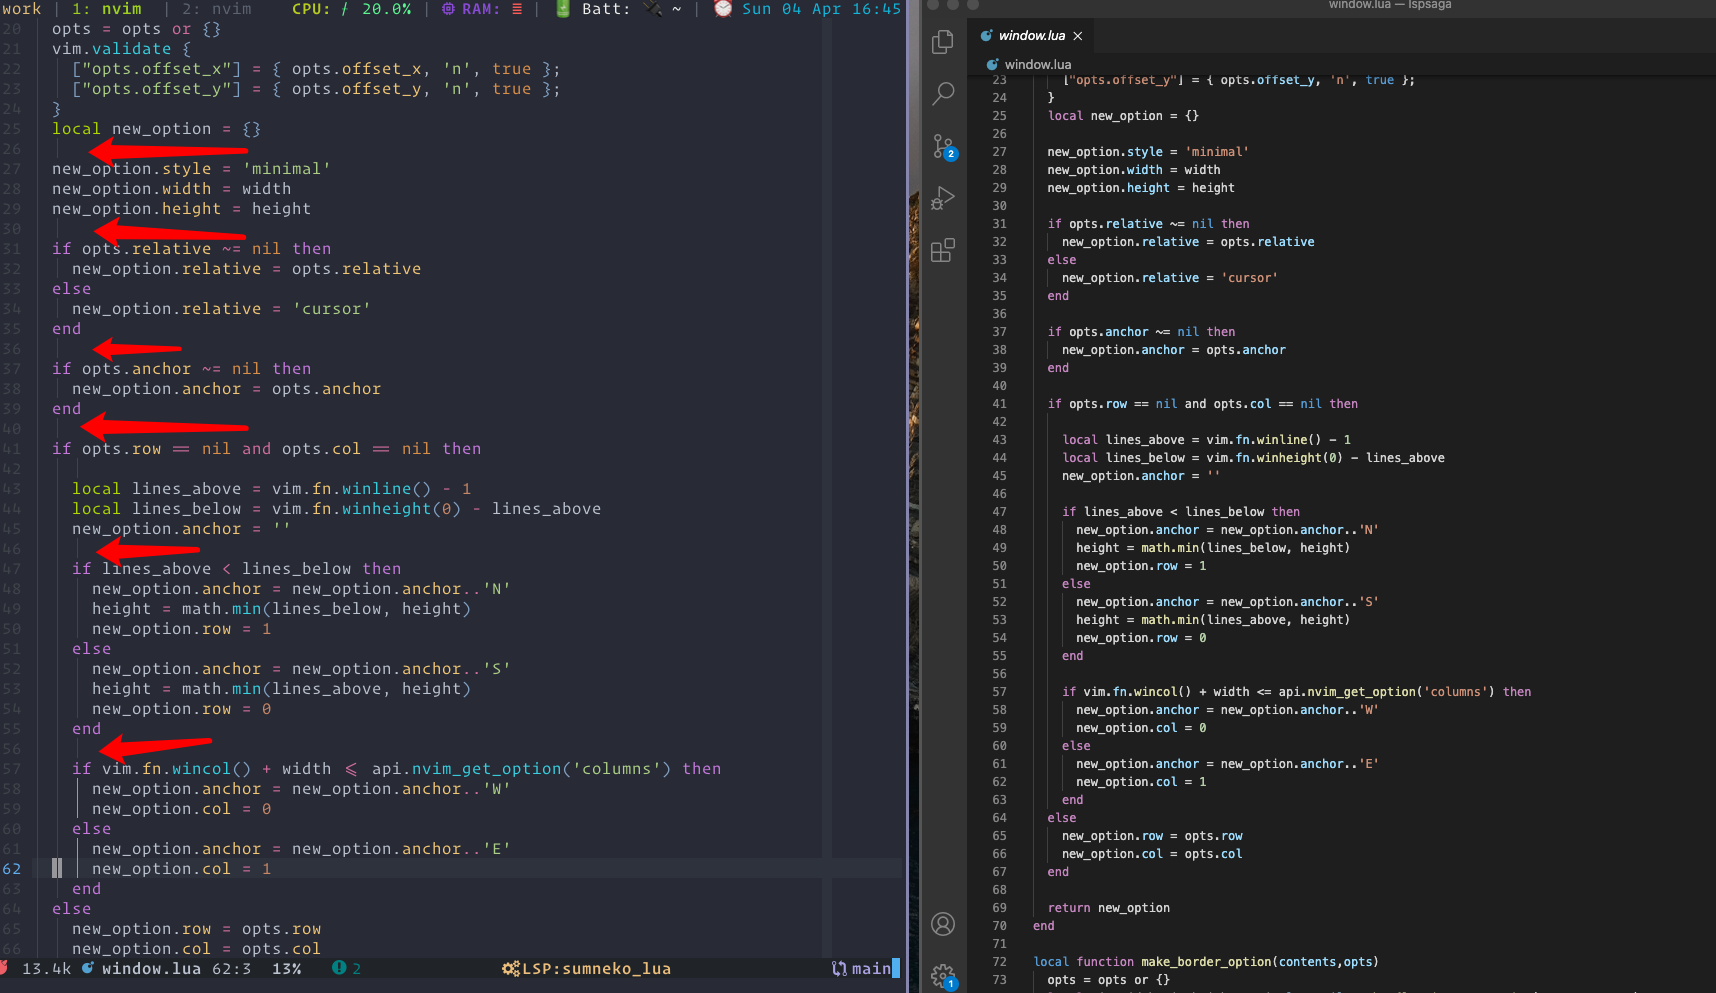Open the Manage gear with notification badge
This screenshot has width=1716, height=993.
click(942, 975)
